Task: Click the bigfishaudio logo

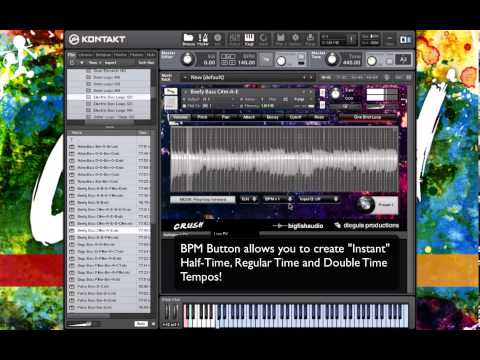Action: point(298,226)
